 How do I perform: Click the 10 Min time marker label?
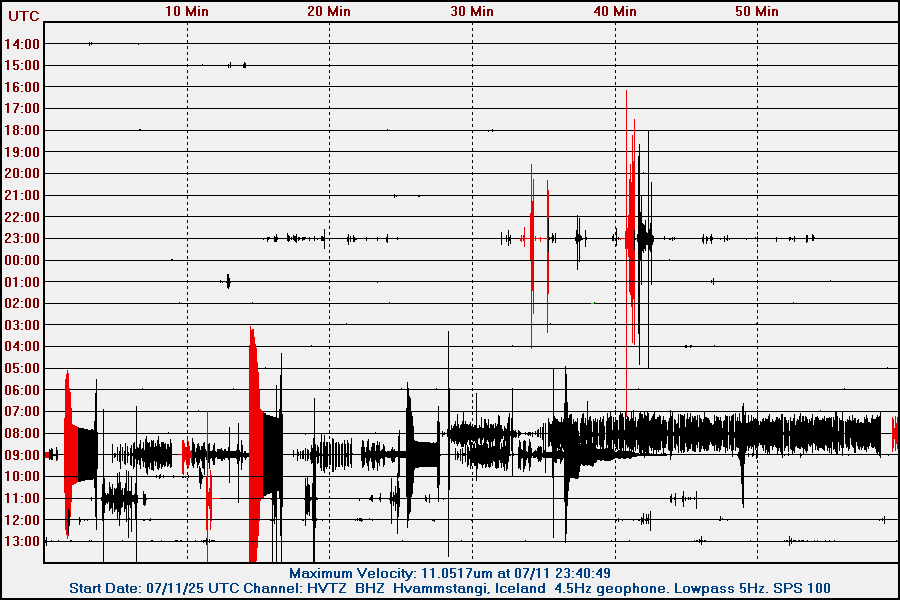tap(187, 11)
